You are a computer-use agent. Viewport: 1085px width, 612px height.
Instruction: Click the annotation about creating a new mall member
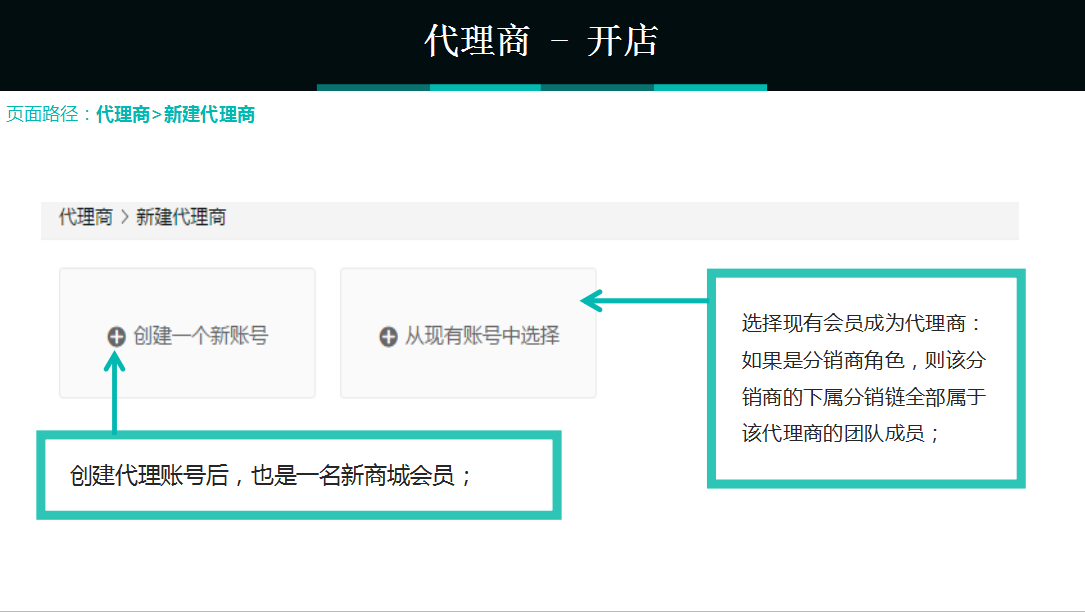pyautogui.click(x=298, y=475)
